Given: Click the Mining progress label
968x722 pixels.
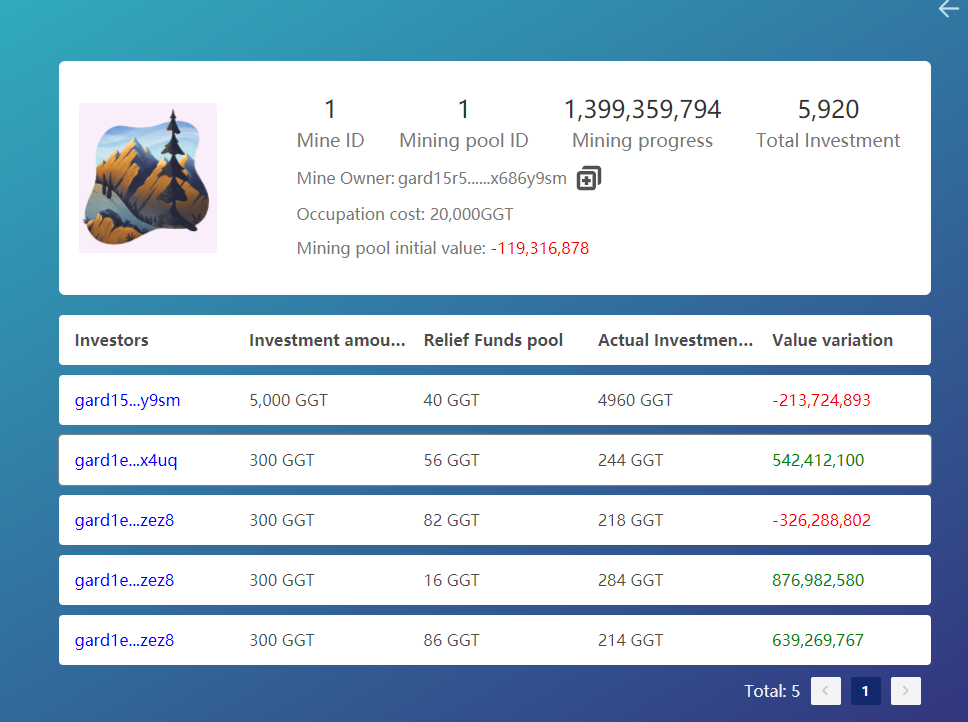Looking at the screenshot, I should point(643,141).
